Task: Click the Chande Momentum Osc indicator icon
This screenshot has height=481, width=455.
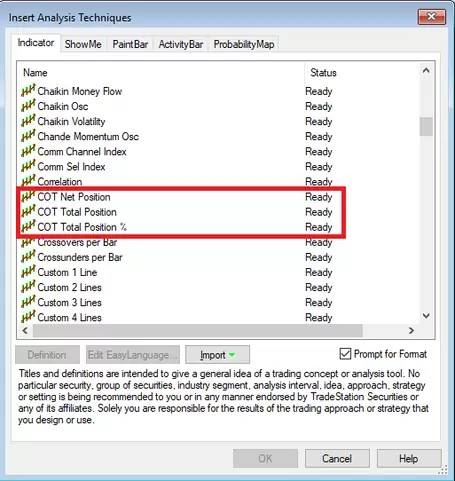Action: click(28, 136)
